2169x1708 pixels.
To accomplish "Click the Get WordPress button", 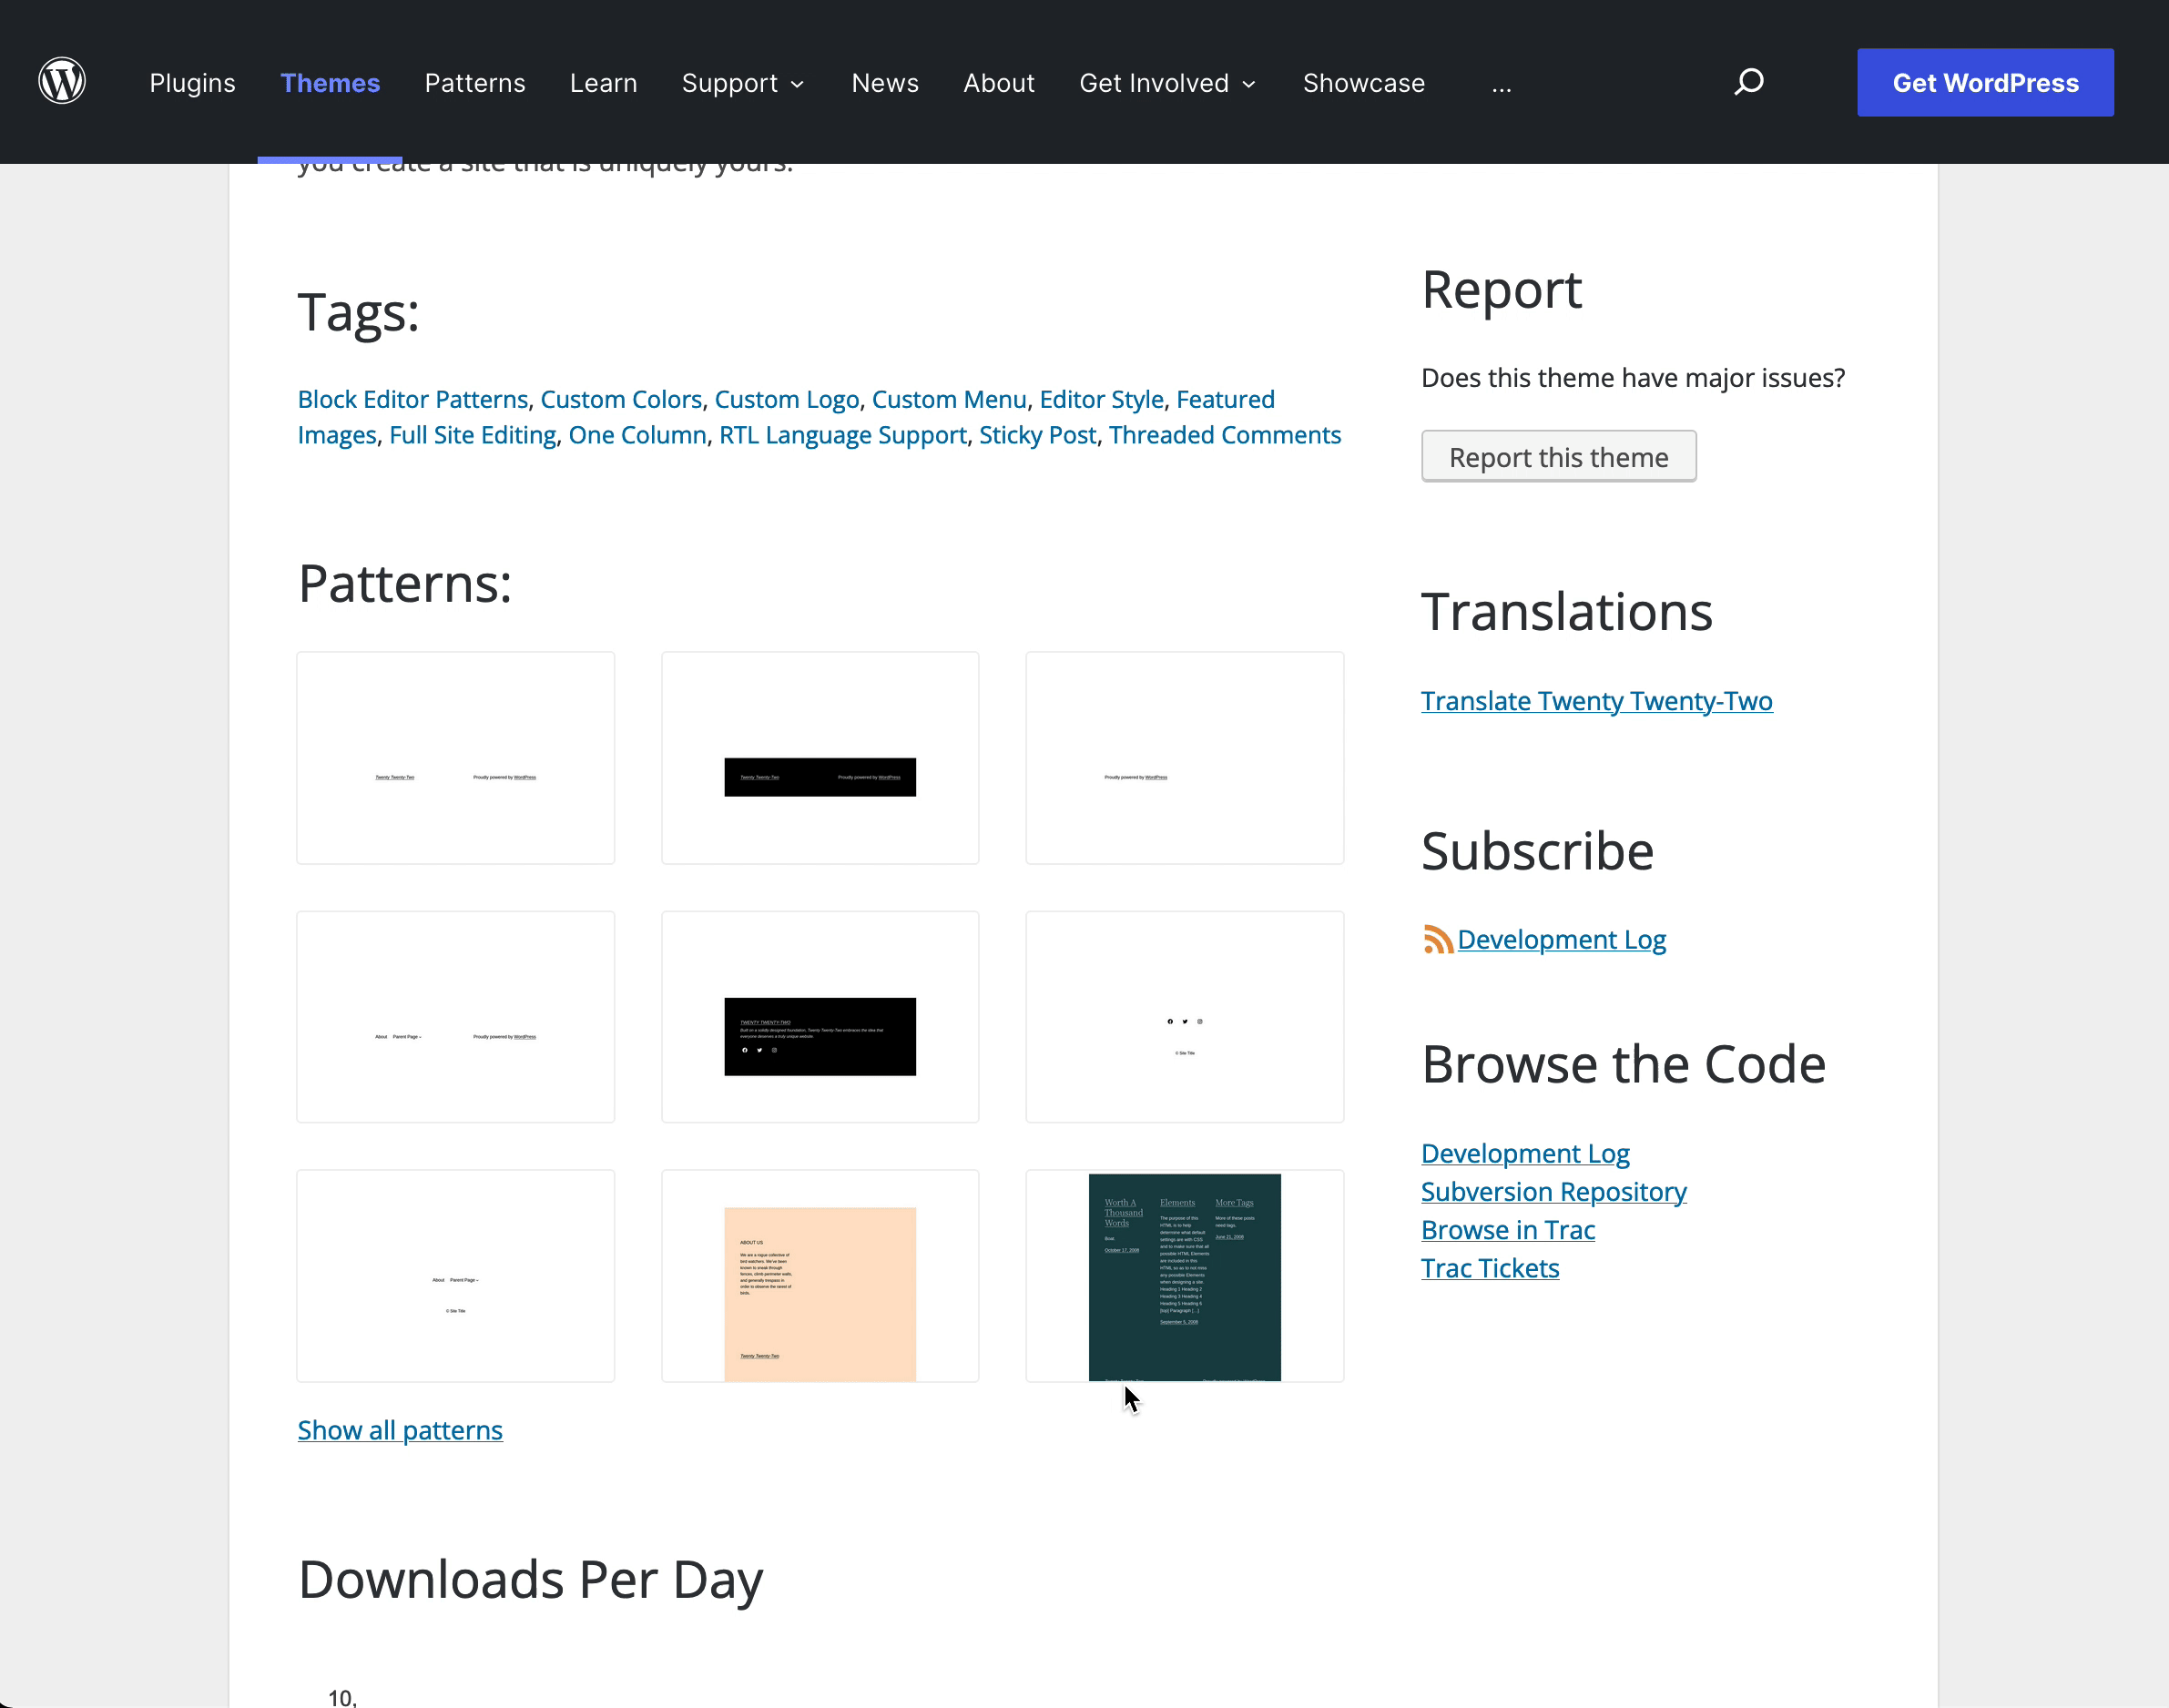I will pos(1984,83).
